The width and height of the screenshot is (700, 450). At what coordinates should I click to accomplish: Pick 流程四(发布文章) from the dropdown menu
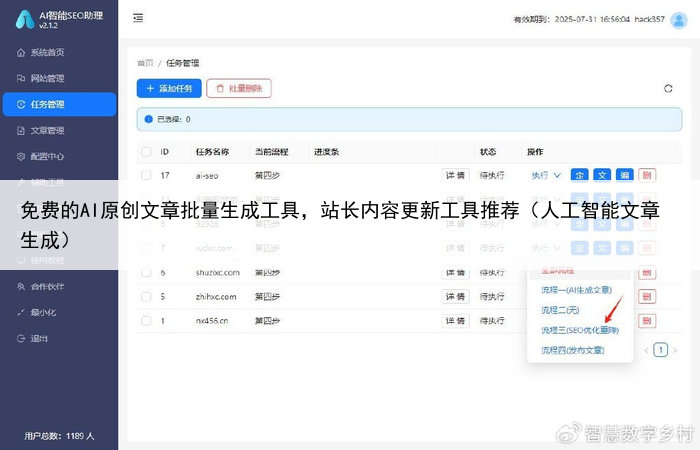point(573,350)
